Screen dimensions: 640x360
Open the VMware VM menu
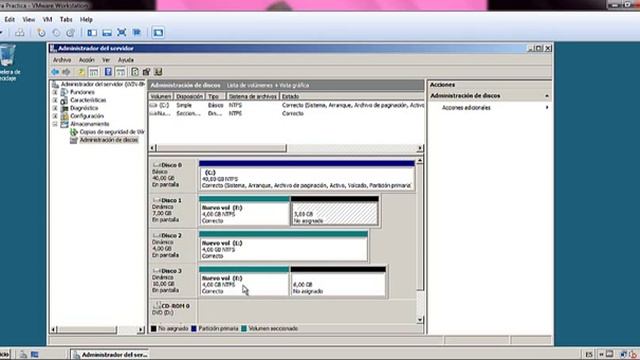[47, 20]
